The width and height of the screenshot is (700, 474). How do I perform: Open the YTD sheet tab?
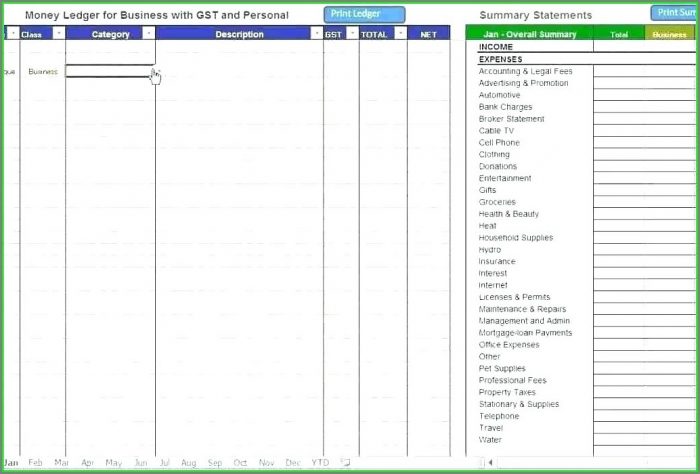320,463
